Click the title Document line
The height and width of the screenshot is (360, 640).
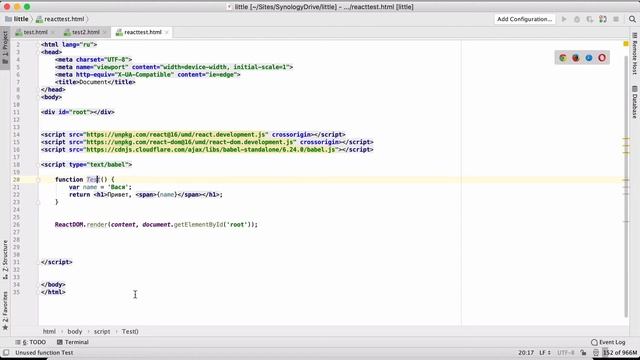[x=95, y=82]
